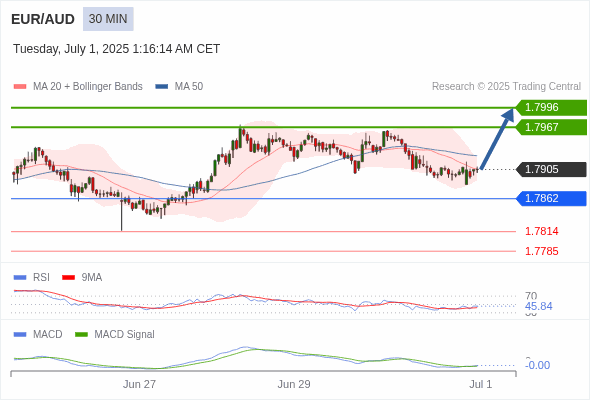The image size is (590, 400).
Task: Click the Jun 29 date axis label
Action: (x=294, y=385)
